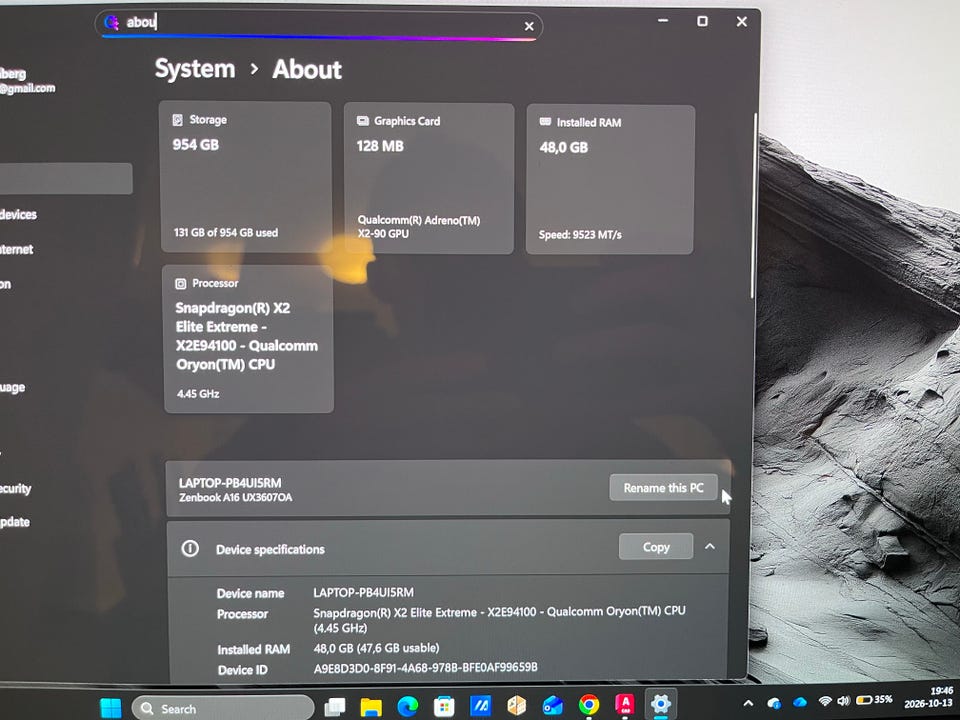960x720 pixels.
Task: Open the MyASUS app in the taskbar
Action: [480, 706]
